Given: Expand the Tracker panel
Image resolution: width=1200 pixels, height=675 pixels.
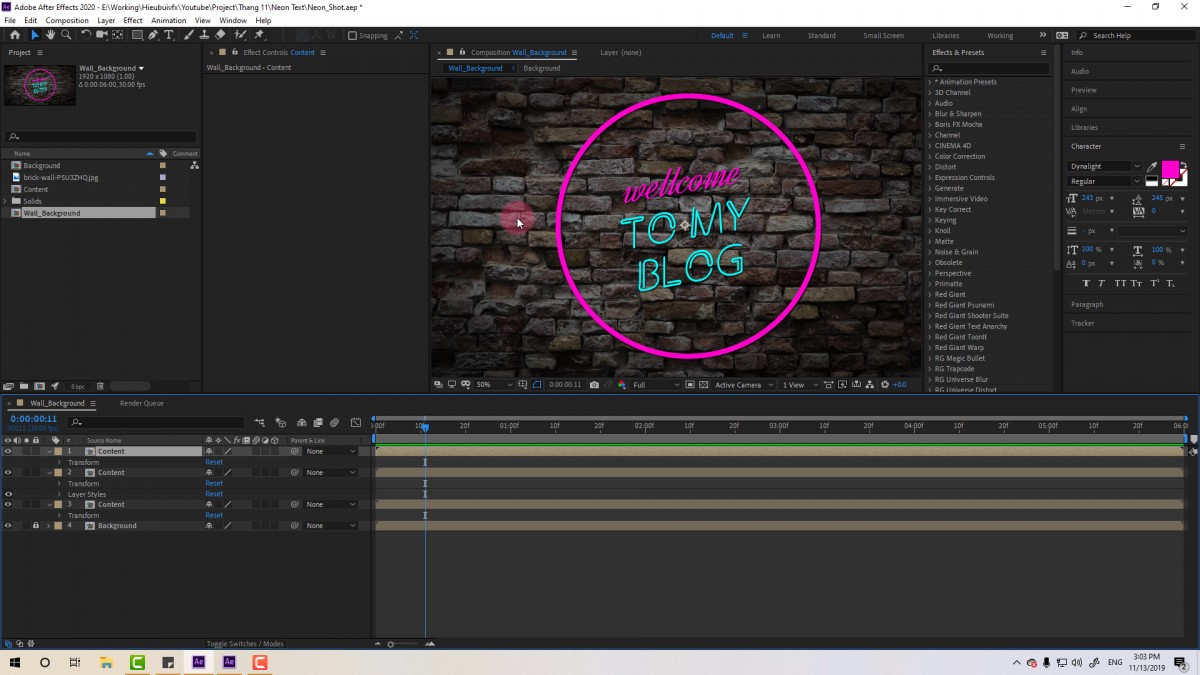Looking at the screenshot, I should (x=1083, y=323).
